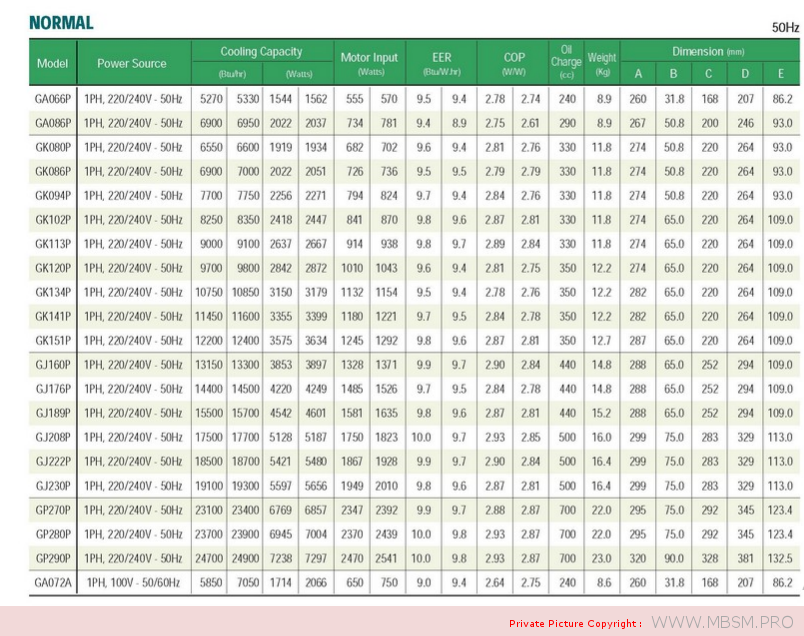This screenshot has height=636, width=804.
Task: Click the NORMAL heading above the table
Action: (x=61, y=23)
